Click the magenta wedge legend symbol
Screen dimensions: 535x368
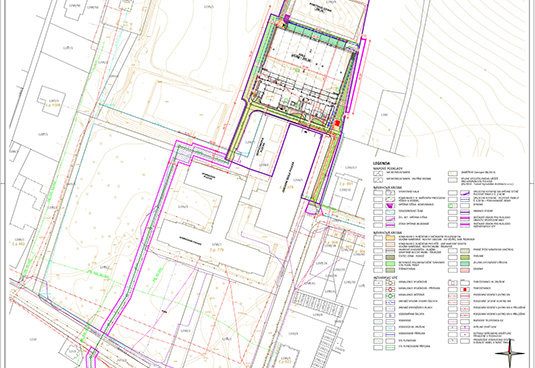(x=390, y=205)
